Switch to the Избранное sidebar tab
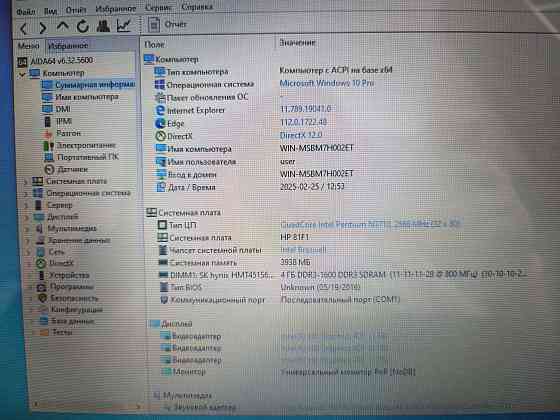560x420 pixels. point(68,45)
